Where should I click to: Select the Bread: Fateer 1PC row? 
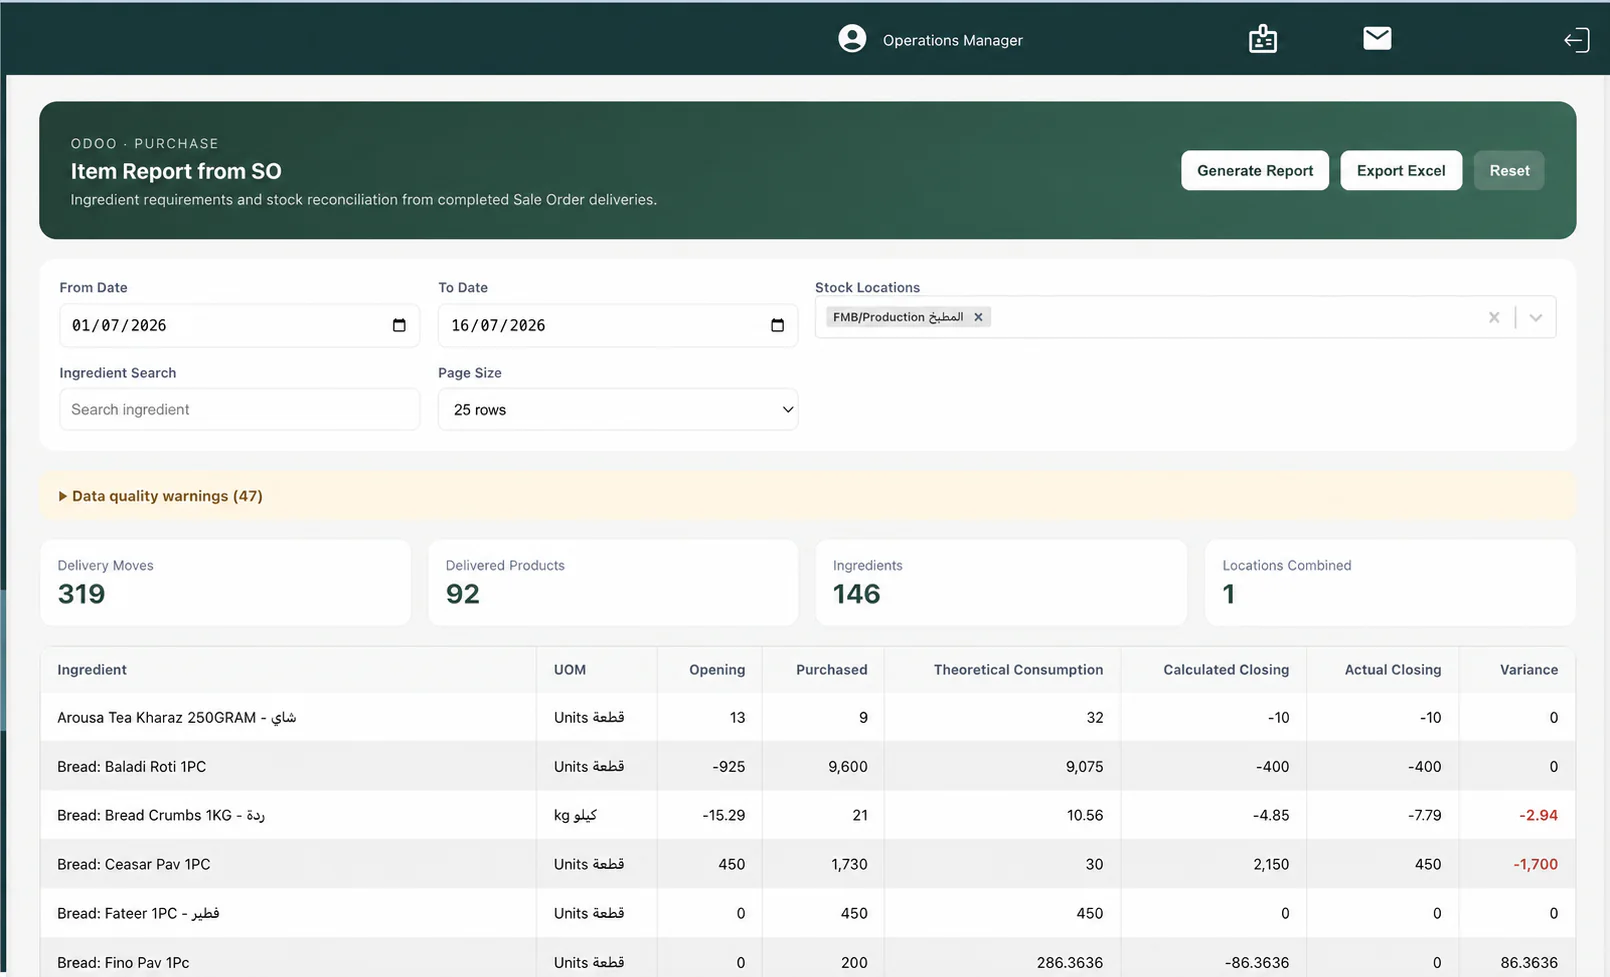point(808,913)
